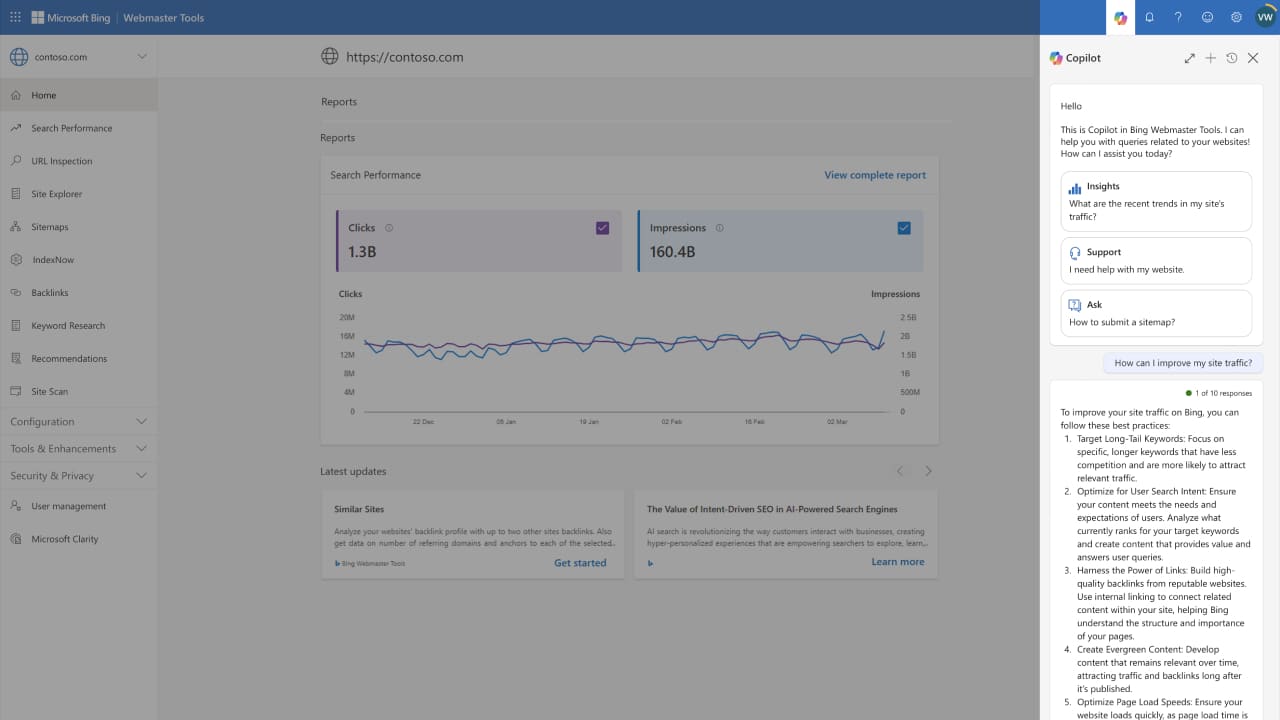Screen dimensions: 1280x720
Task: Click the URL Inspection magnifier icon
Action: pyautogui.click(x=16, y=161)
